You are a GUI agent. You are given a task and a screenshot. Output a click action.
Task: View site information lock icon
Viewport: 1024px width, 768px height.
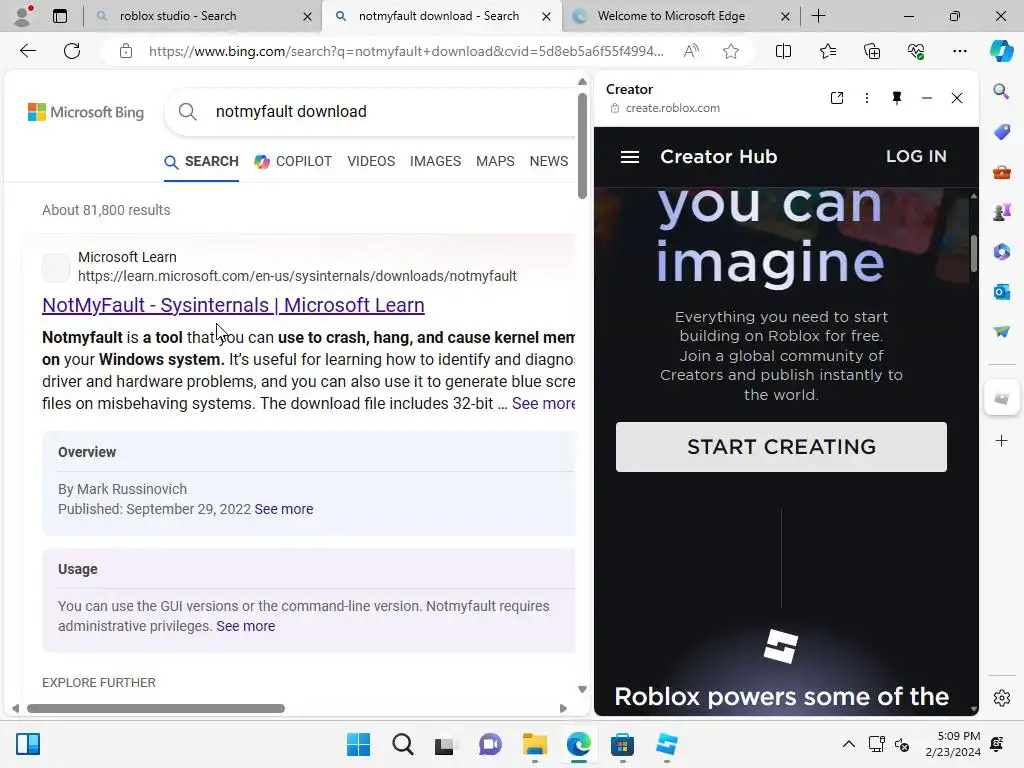(x=126, y=51)
